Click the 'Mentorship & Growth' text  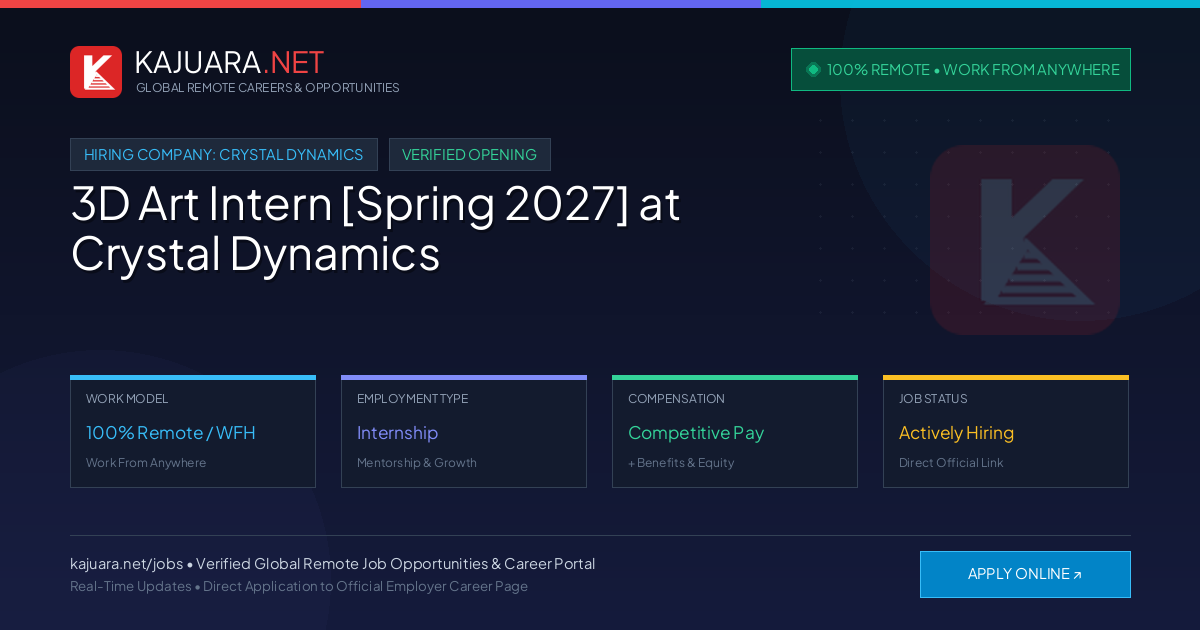point(417,463)
